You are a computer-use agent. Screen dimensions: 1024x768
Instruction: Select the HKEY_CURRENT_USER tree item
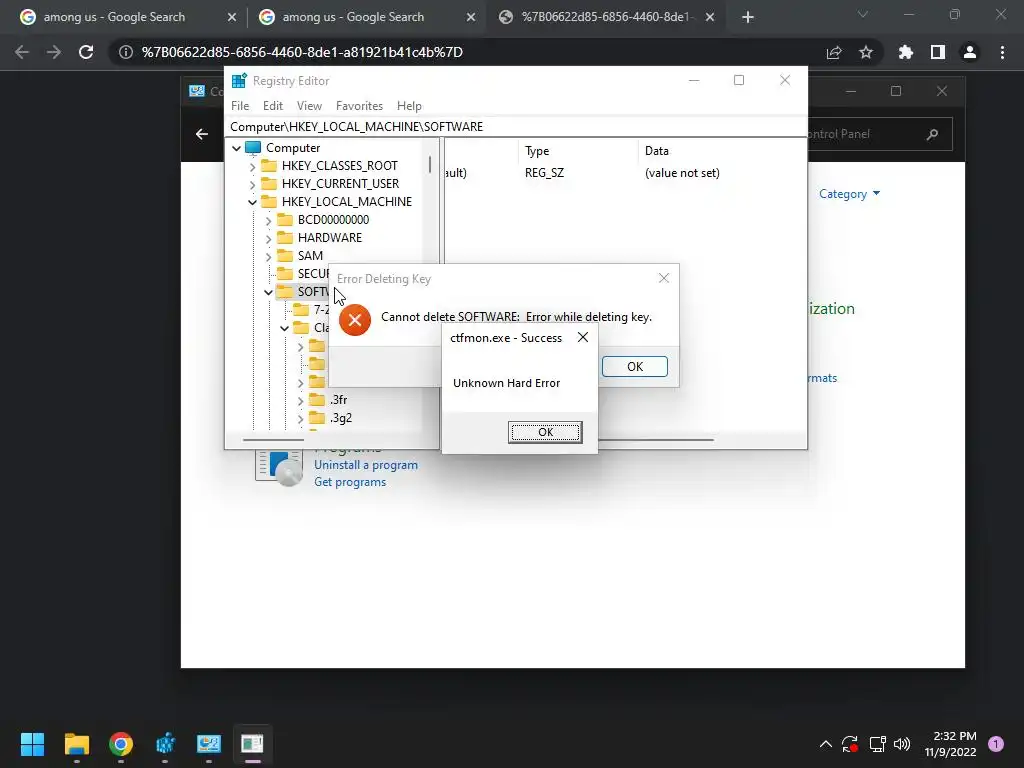pos(340,184)
